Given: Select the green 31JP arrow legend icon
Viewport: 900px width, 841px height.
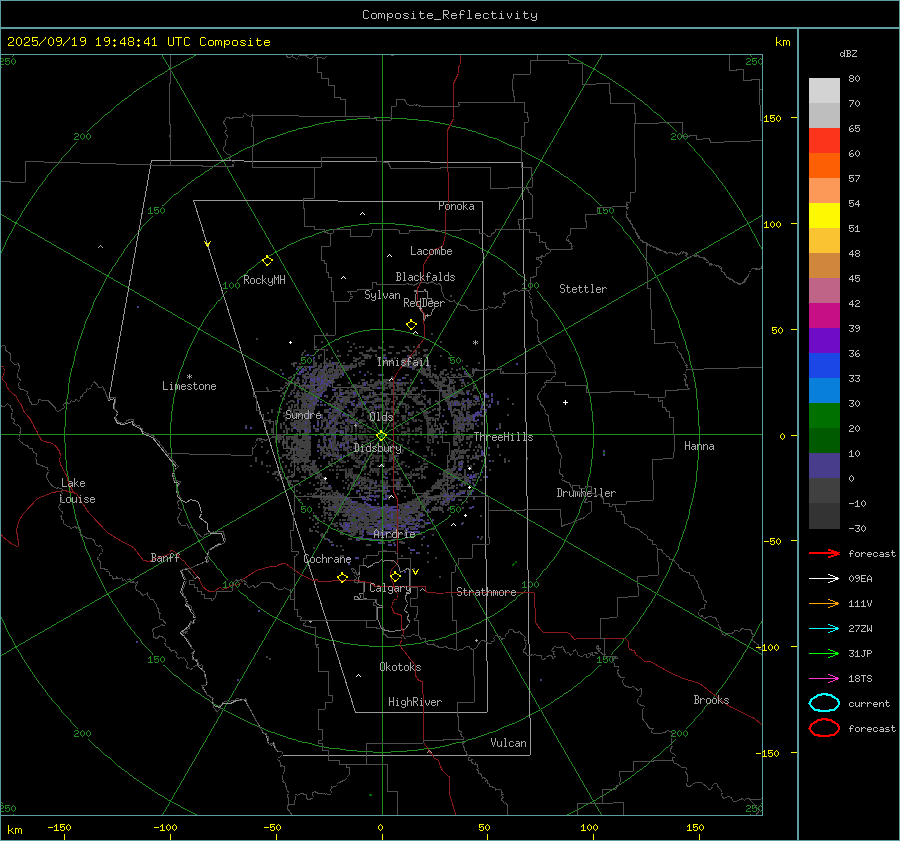Looking at the screenshot, I should click(824, 653).
